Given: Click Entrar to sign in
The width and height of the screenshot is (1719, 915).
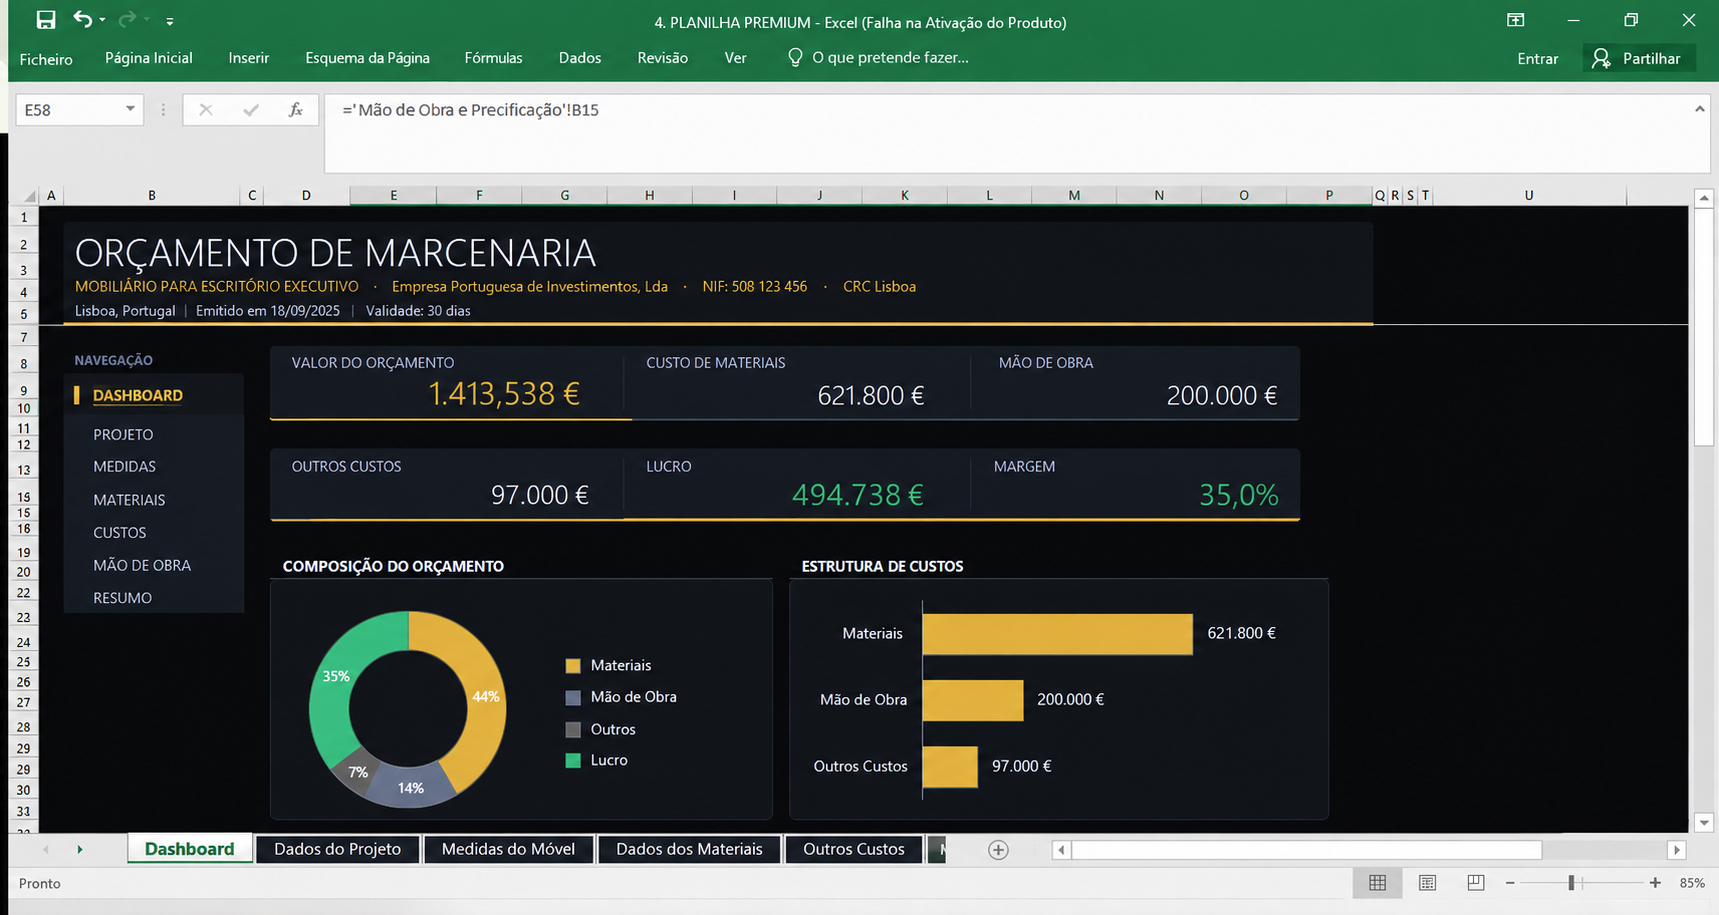Looking at the screenshot, I should 1537,58.
